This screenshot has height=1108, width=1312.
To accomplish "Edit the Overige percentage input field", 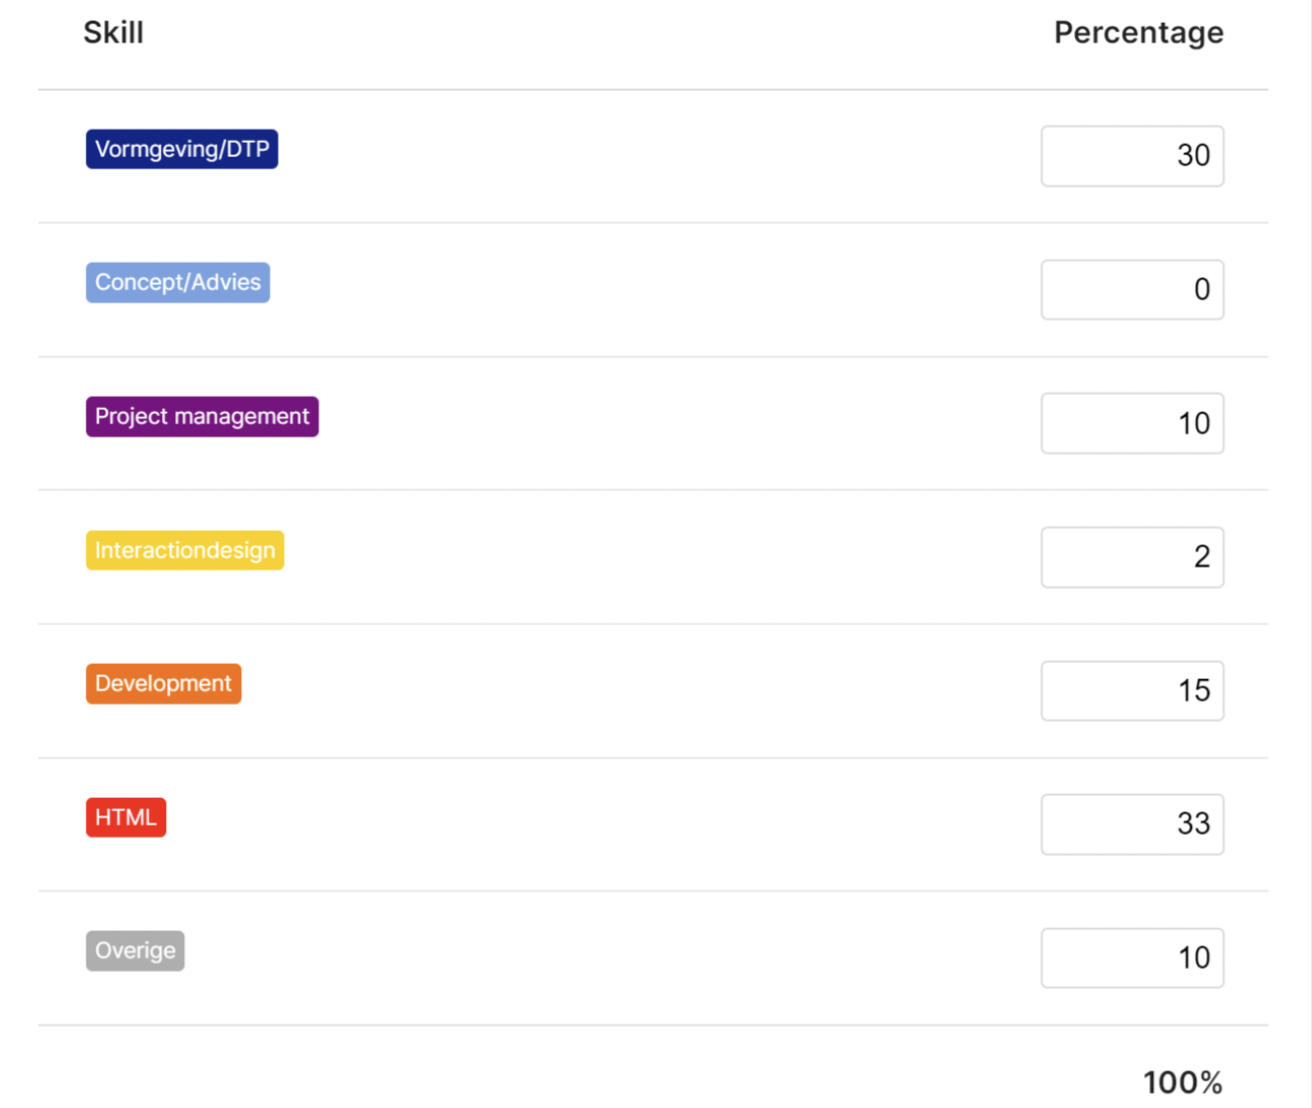I will pyautogui.click(x=1132, y=958).
